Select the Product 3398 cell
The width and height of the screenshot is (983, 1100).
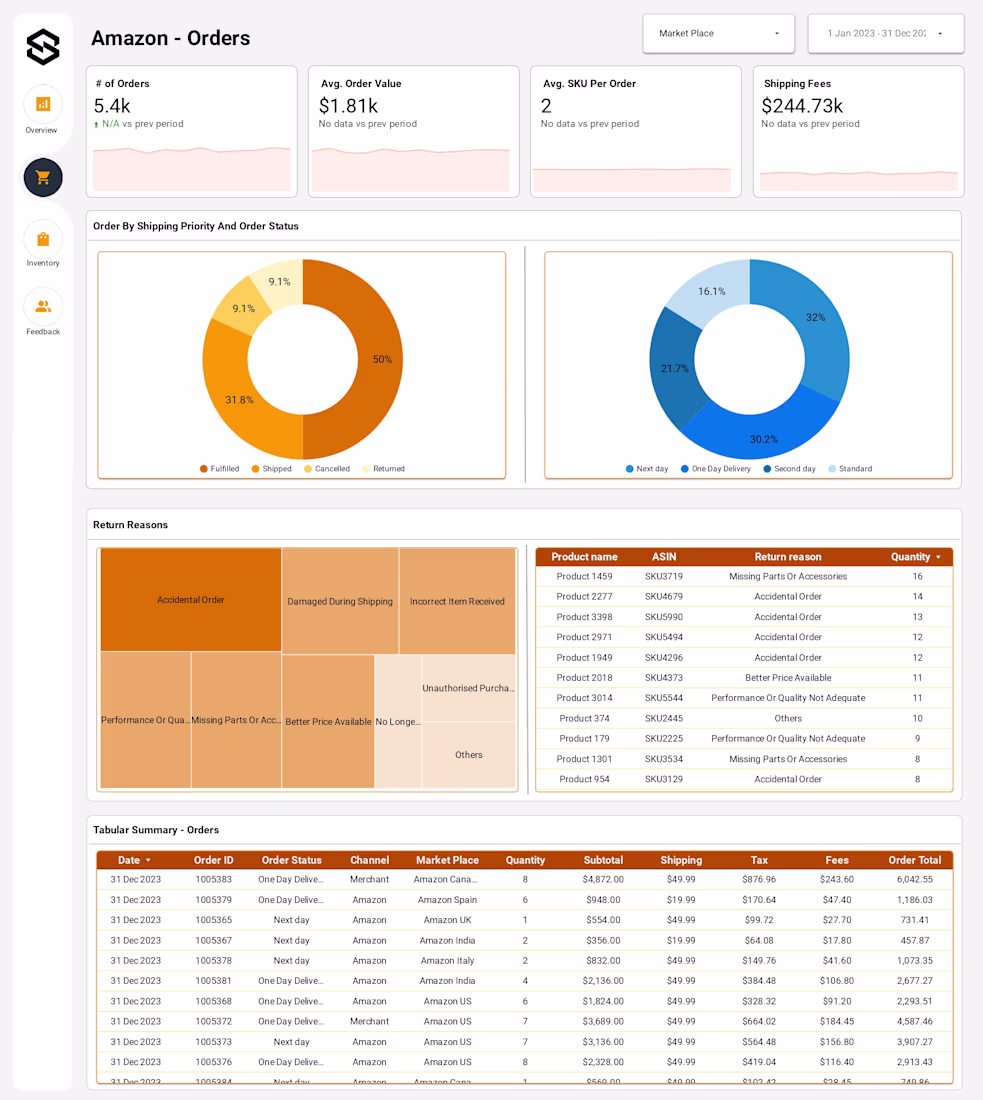pyautogui.click(x=584, y=617)
